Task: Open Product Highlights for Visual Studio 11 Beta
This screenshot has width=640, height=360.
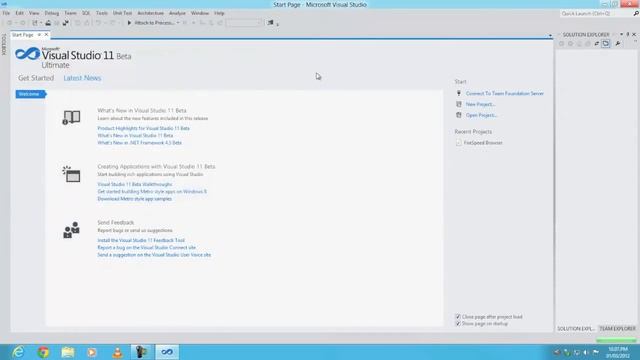Action: [x=143, y=128]
